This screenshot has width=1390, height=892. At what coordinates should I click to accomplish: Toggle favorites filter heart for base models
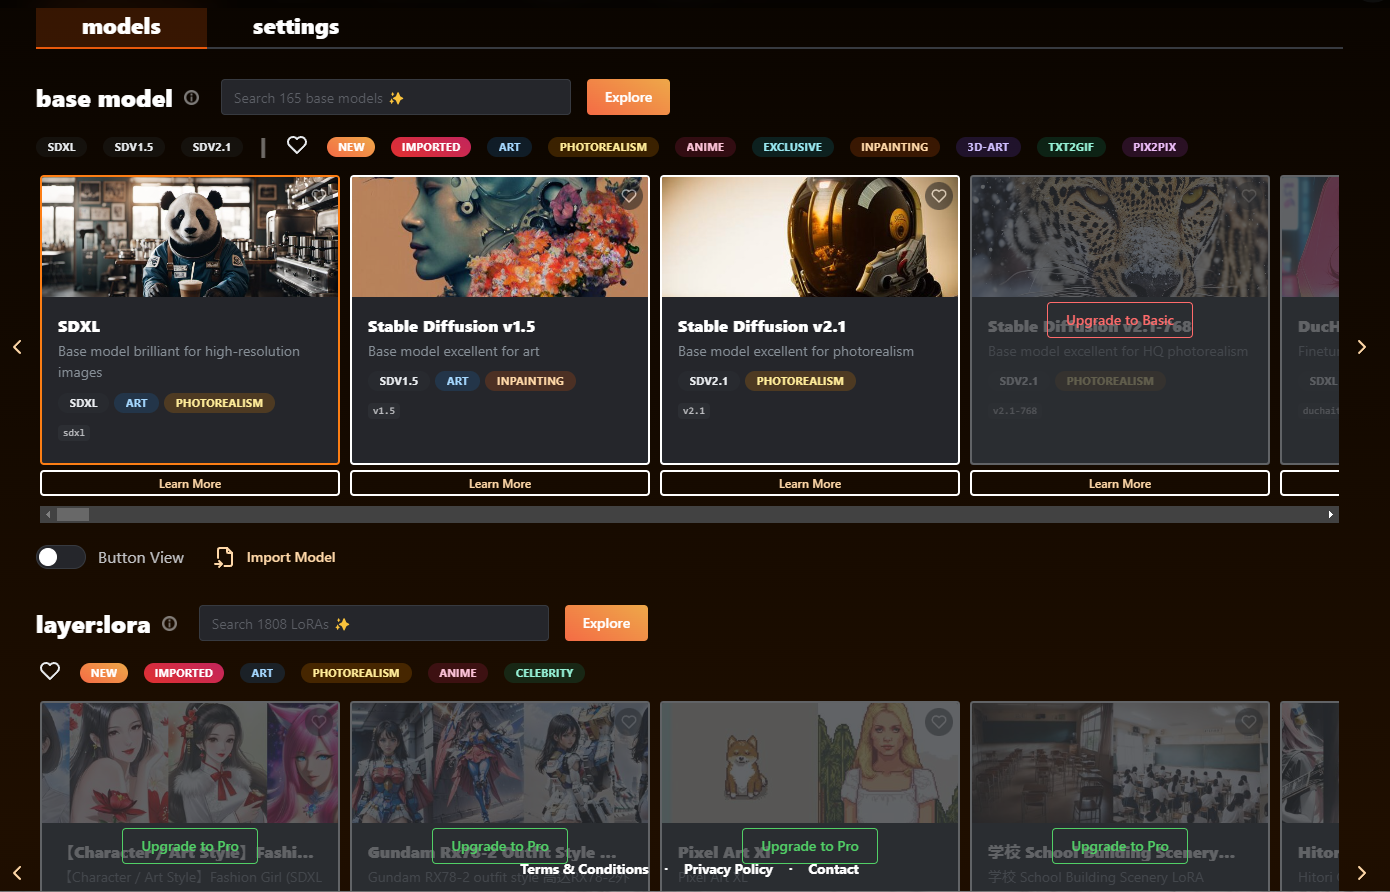[297, 146]
